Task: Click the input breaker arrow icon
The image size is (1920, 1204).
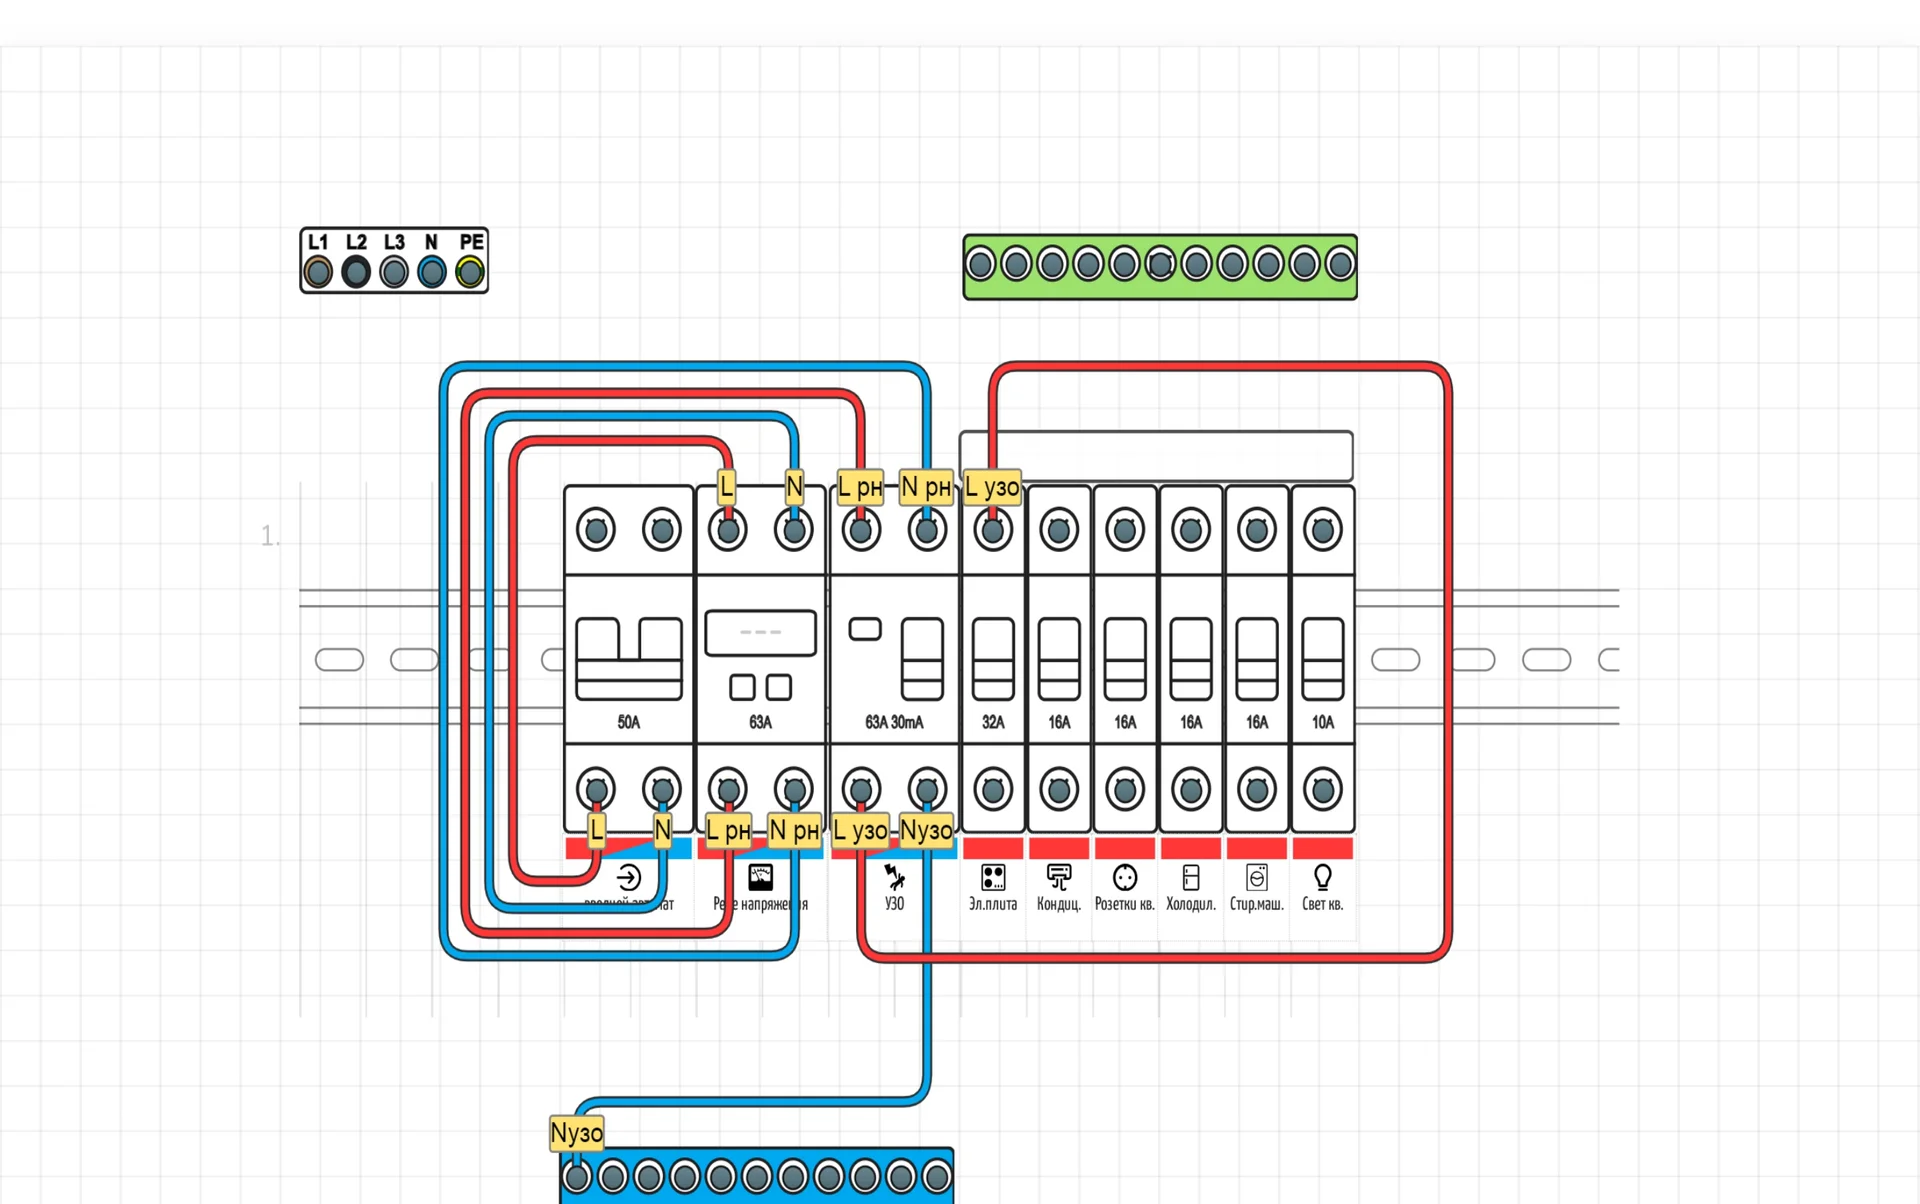Action: pos(628,878)
